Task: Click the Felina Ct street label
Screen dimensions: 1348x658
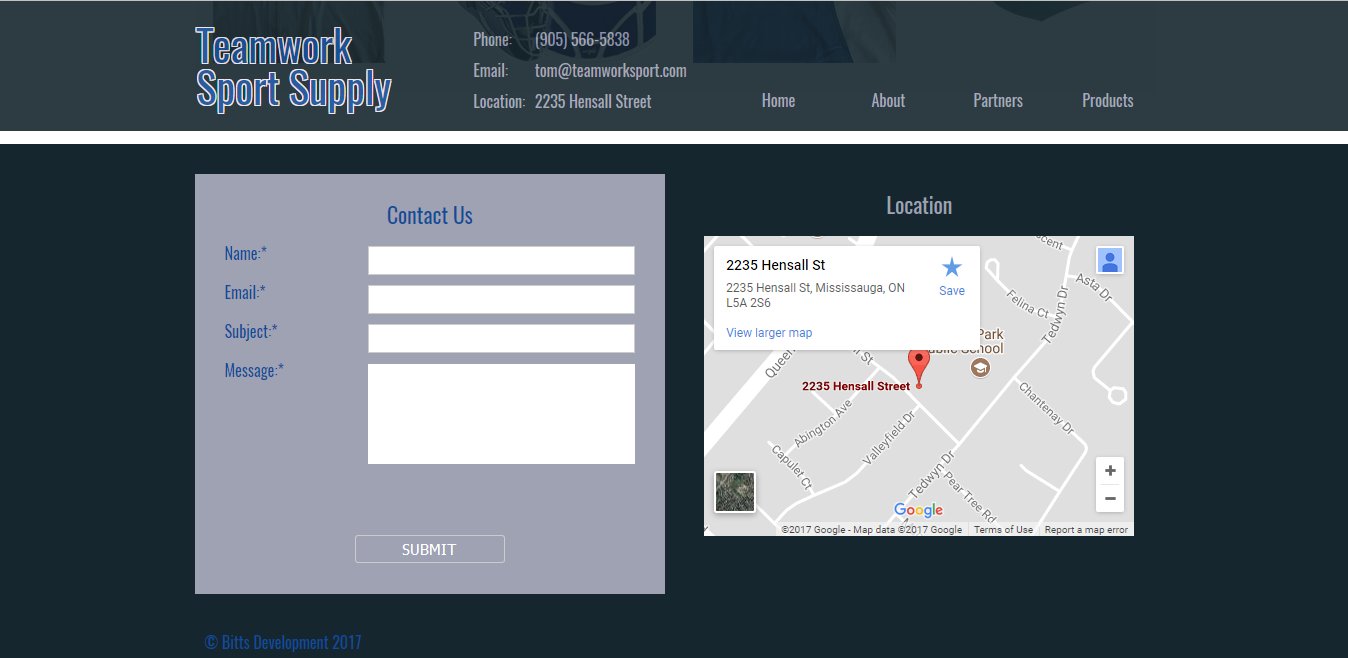Action: [1028, 305]
